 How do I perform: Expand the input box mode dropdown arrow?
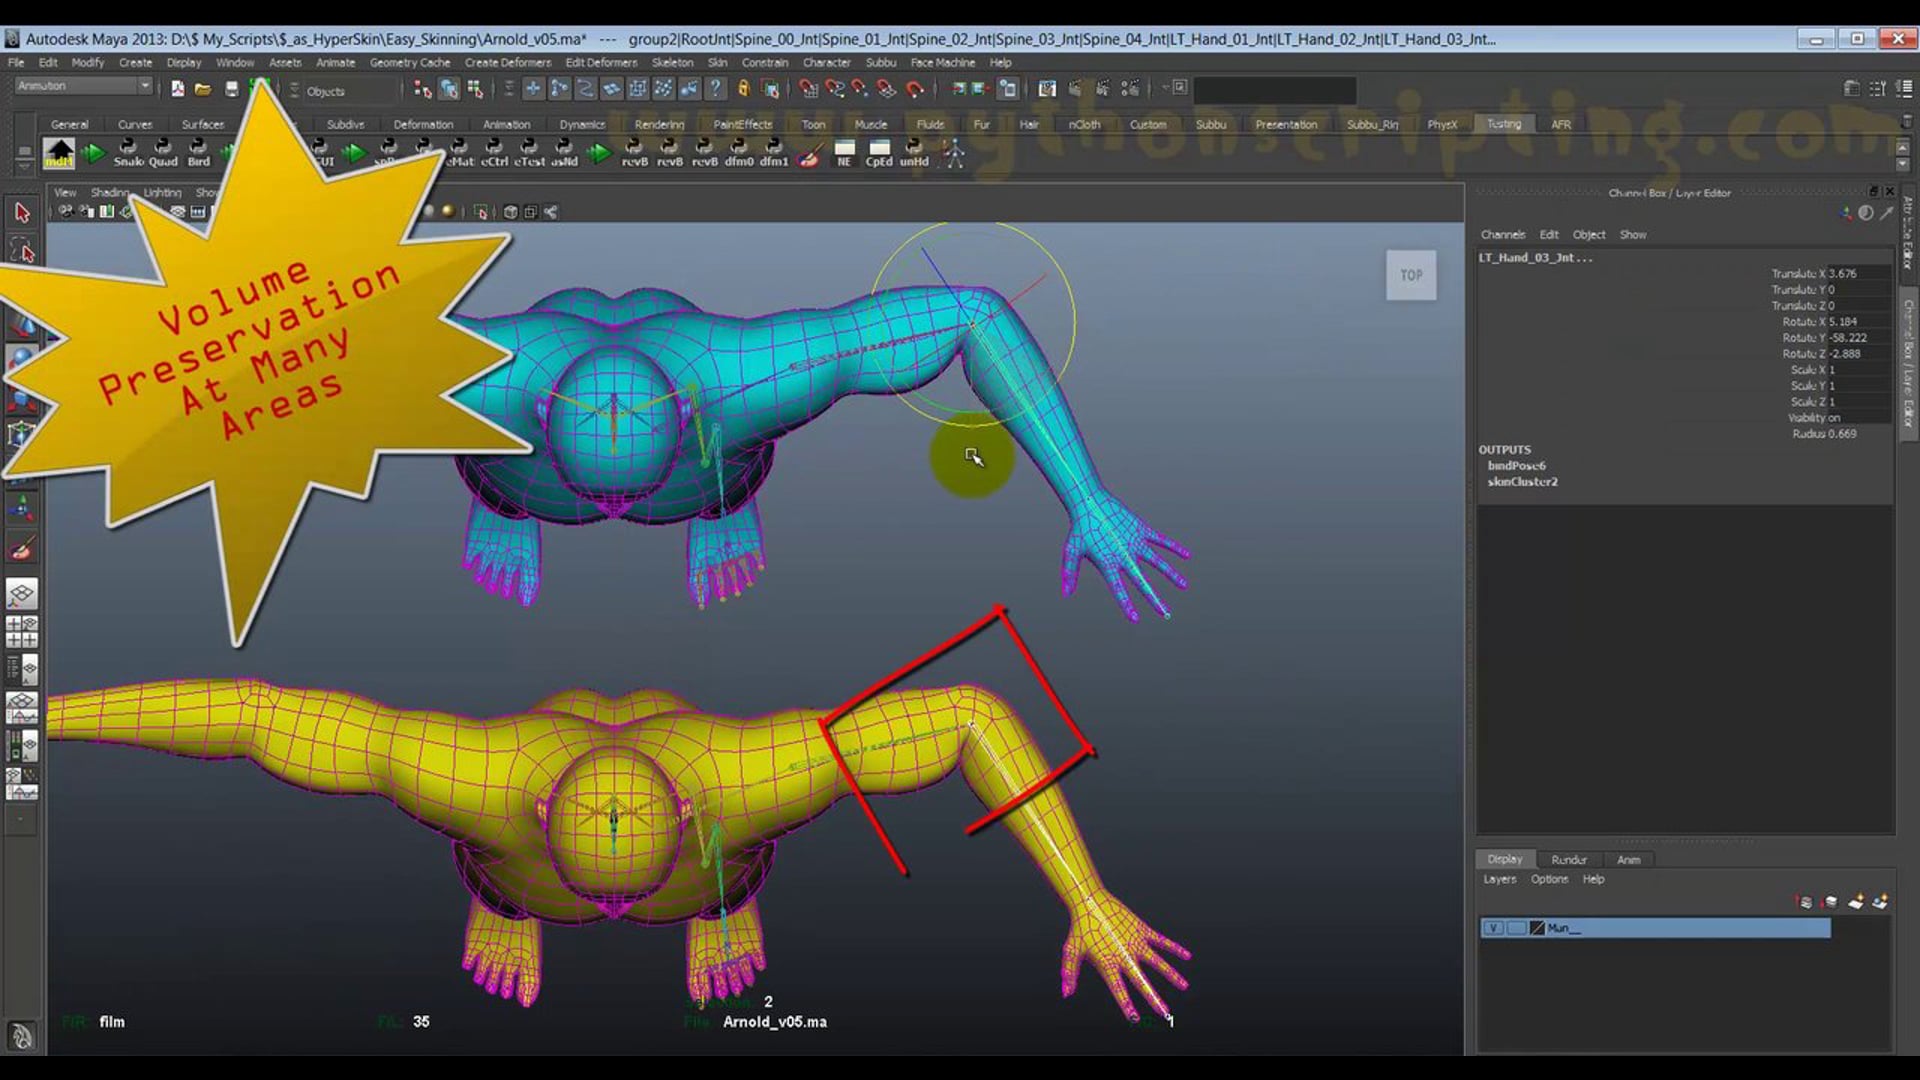pos(1166,88)
